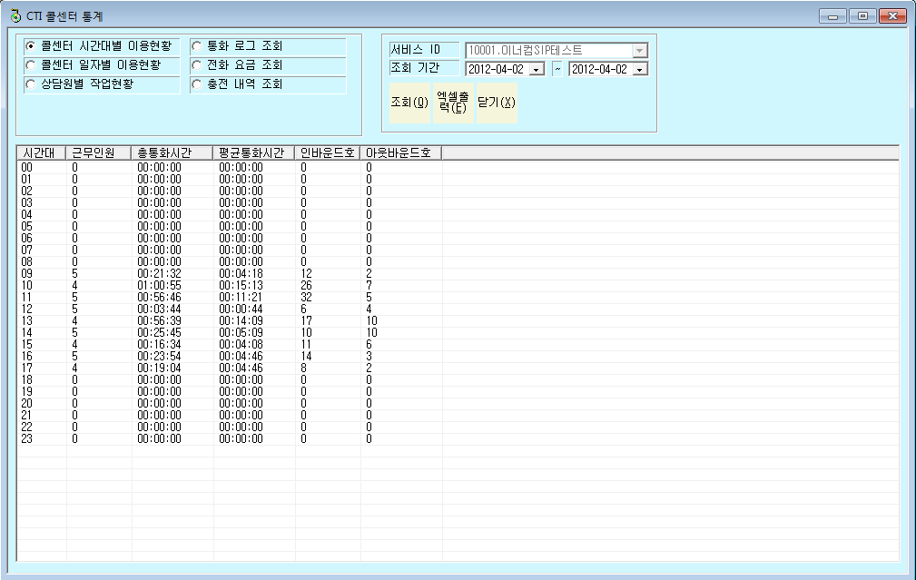The width and height of the screenshot is (916, 580).
Task: Click the 평균통화시간 column header
Action: pyautogui.click(x=254, y=153)
